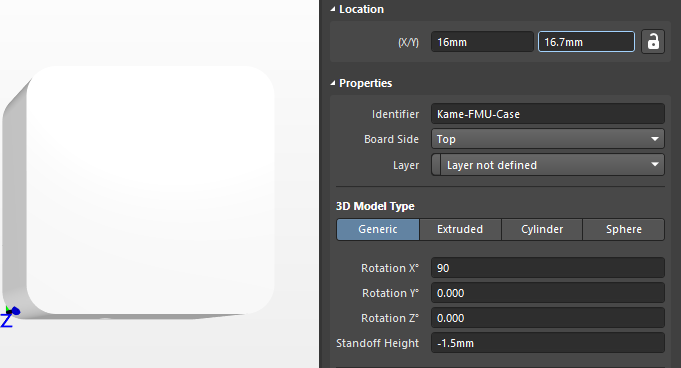Collapse the Properties section
The height and width of the screenshot is (368, 681).
[x=333, y=83]
